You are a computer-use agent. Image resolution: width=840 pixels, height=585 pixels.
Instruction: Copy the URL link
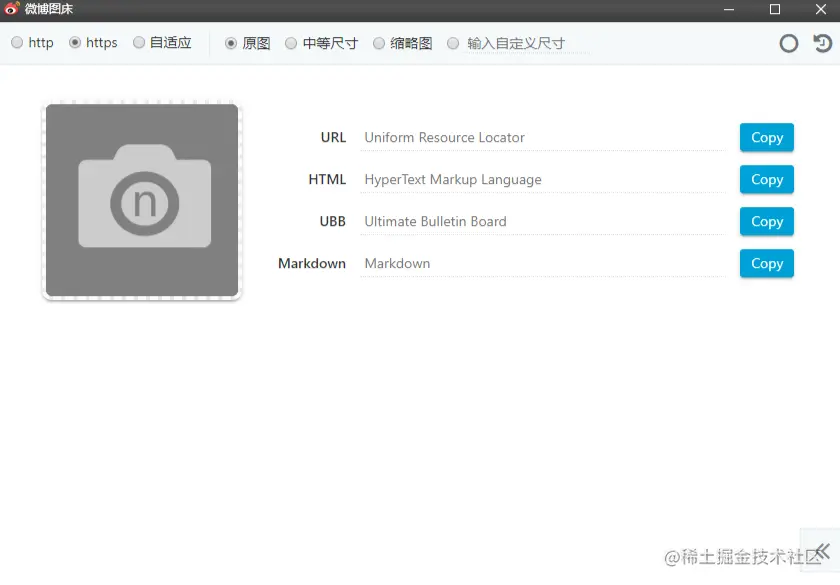tap(767, 138)
